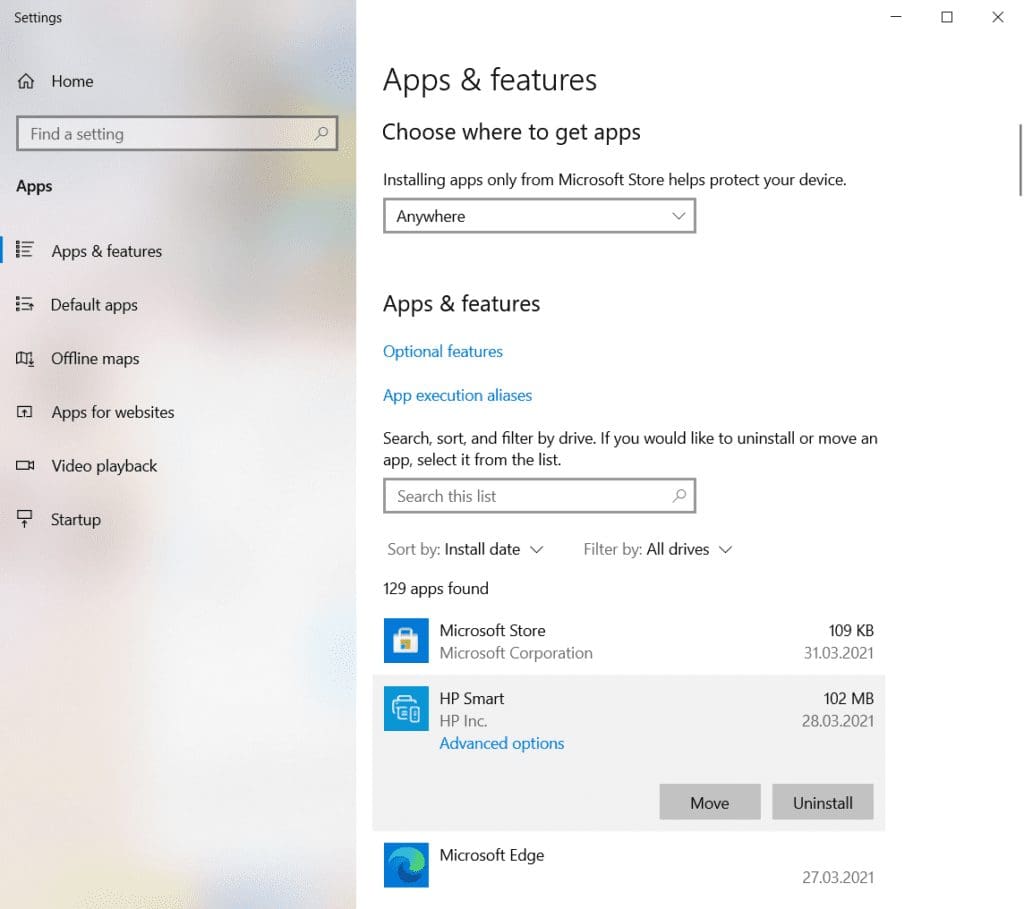
Task: Click the magnifier in Find a setting
Action: [x=321, y=133]
